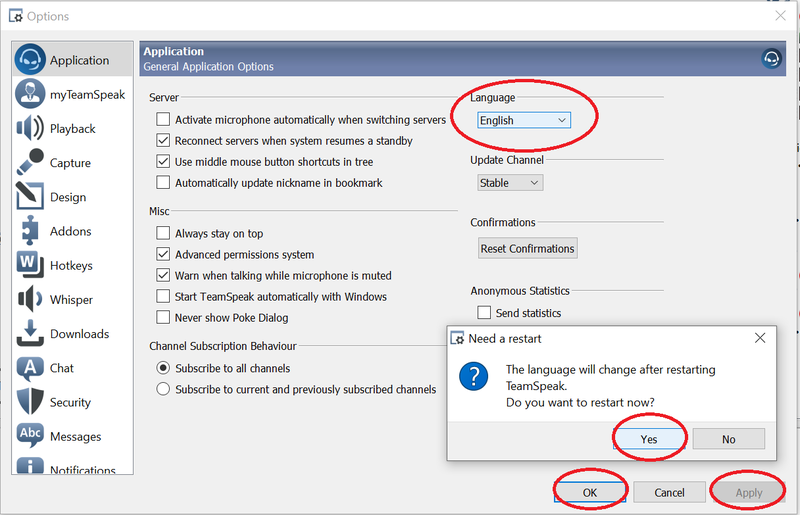Uncheck Reconnect servers when system resumes a standby
800x515 pixels.
click(x=163, y=140)
